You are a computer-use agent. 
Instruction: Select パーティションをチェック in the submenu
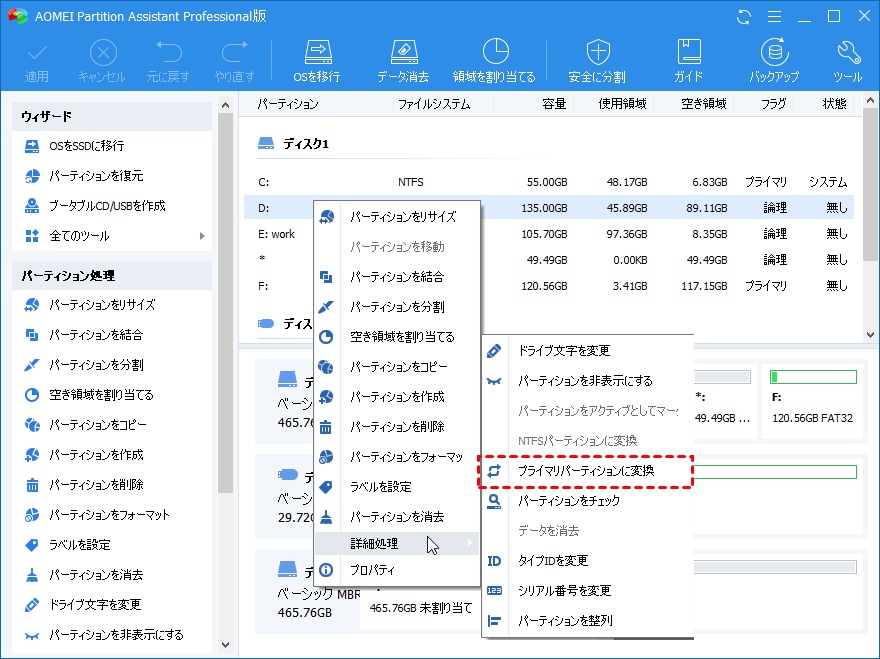(x=588, y=501)
